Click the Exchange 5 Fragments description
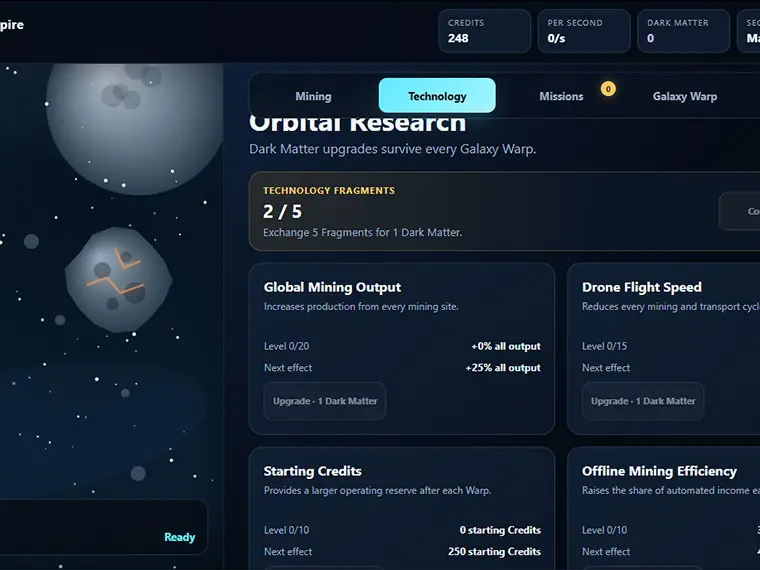Image resolution: width=760 pixels, height=570 pixels. coord(363,233)
